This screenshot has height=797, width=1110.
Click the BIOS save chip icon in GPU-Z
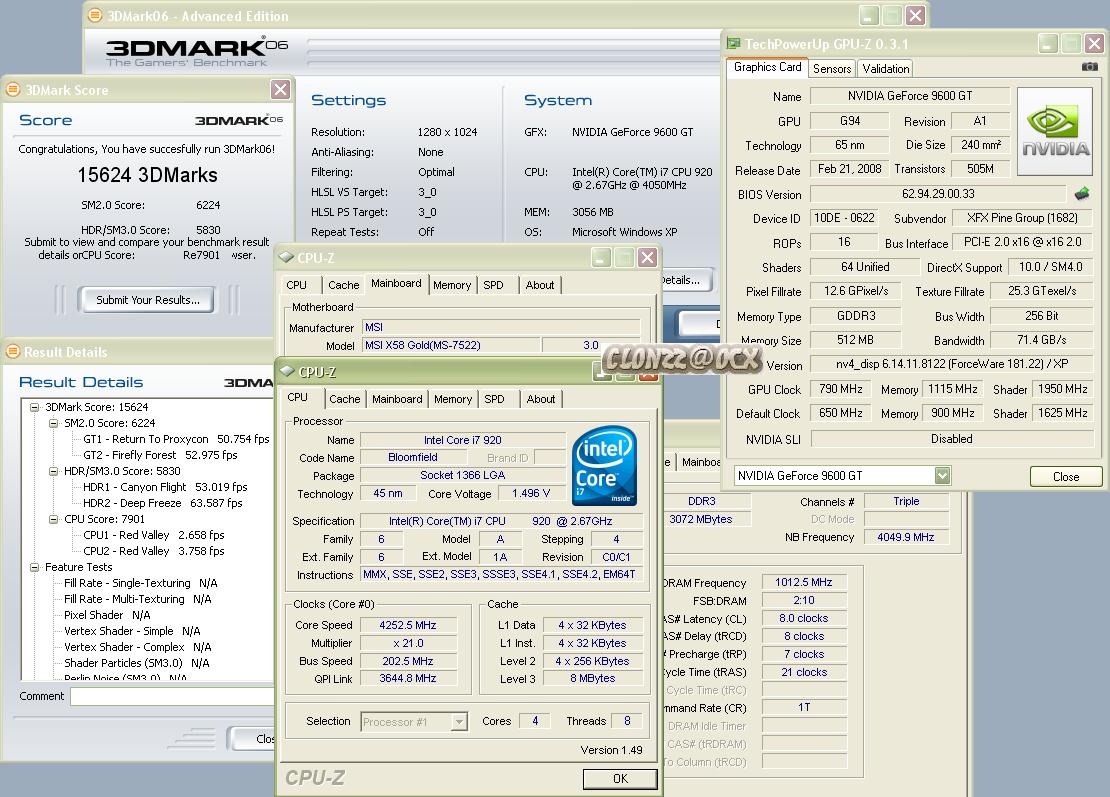tap(1082, 193)
